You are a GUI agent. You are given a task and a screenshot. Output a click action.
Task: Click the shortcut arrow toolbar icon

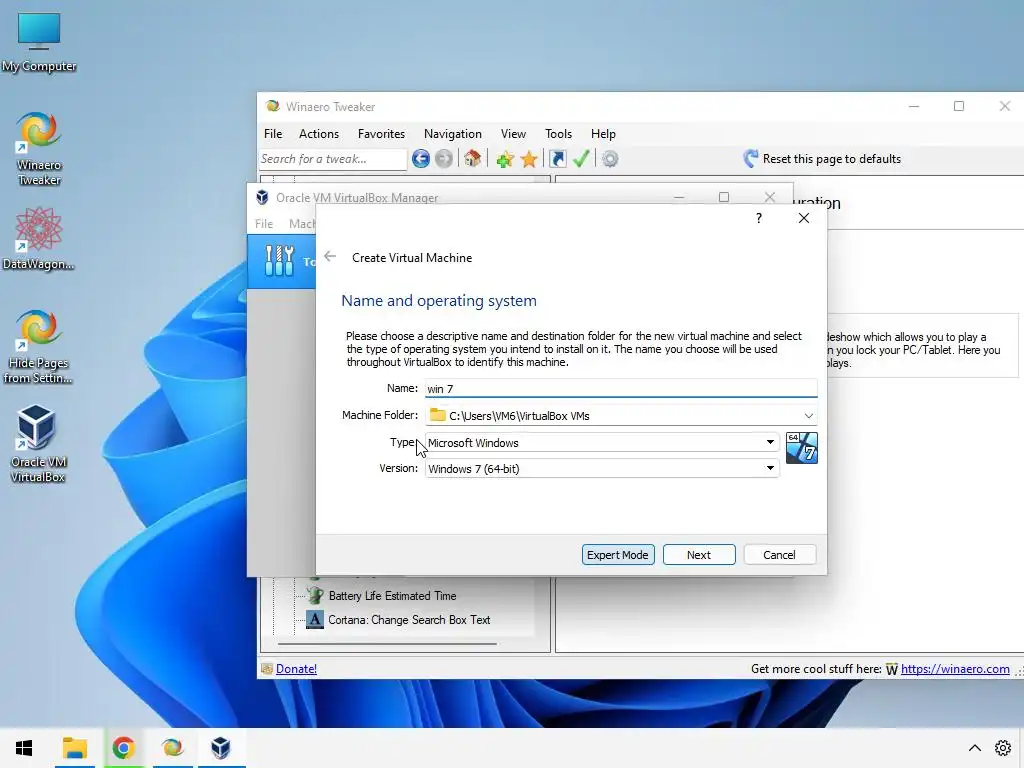[x=558, y=159]
